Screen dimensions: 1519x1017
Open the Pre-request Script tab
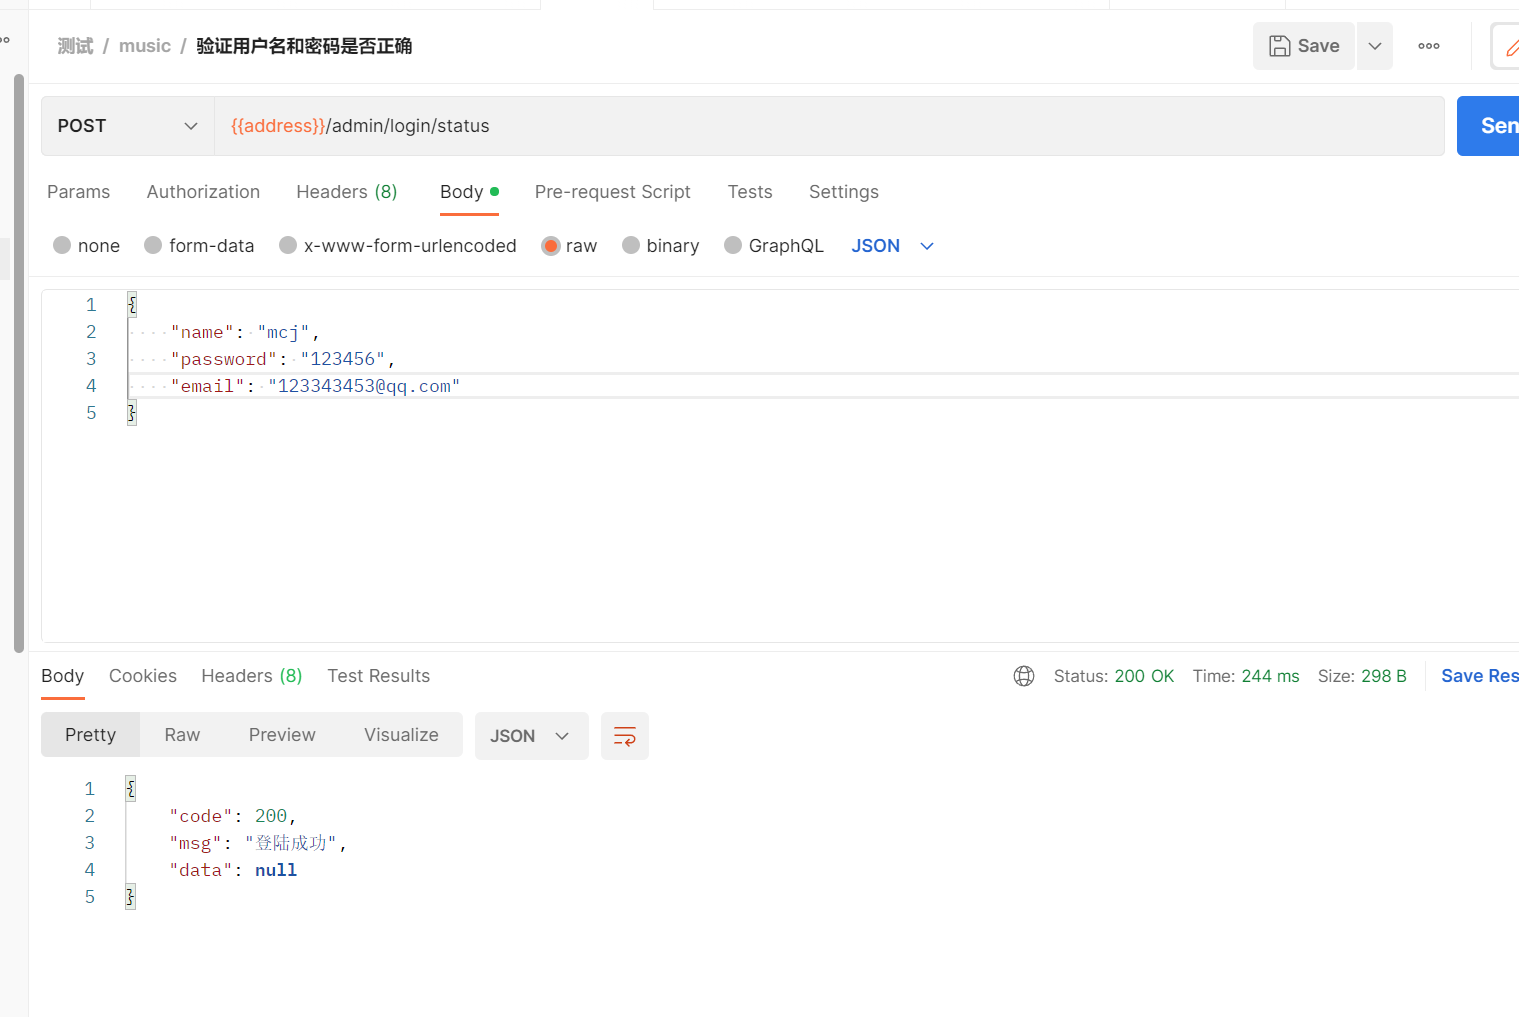coord(613,192)
